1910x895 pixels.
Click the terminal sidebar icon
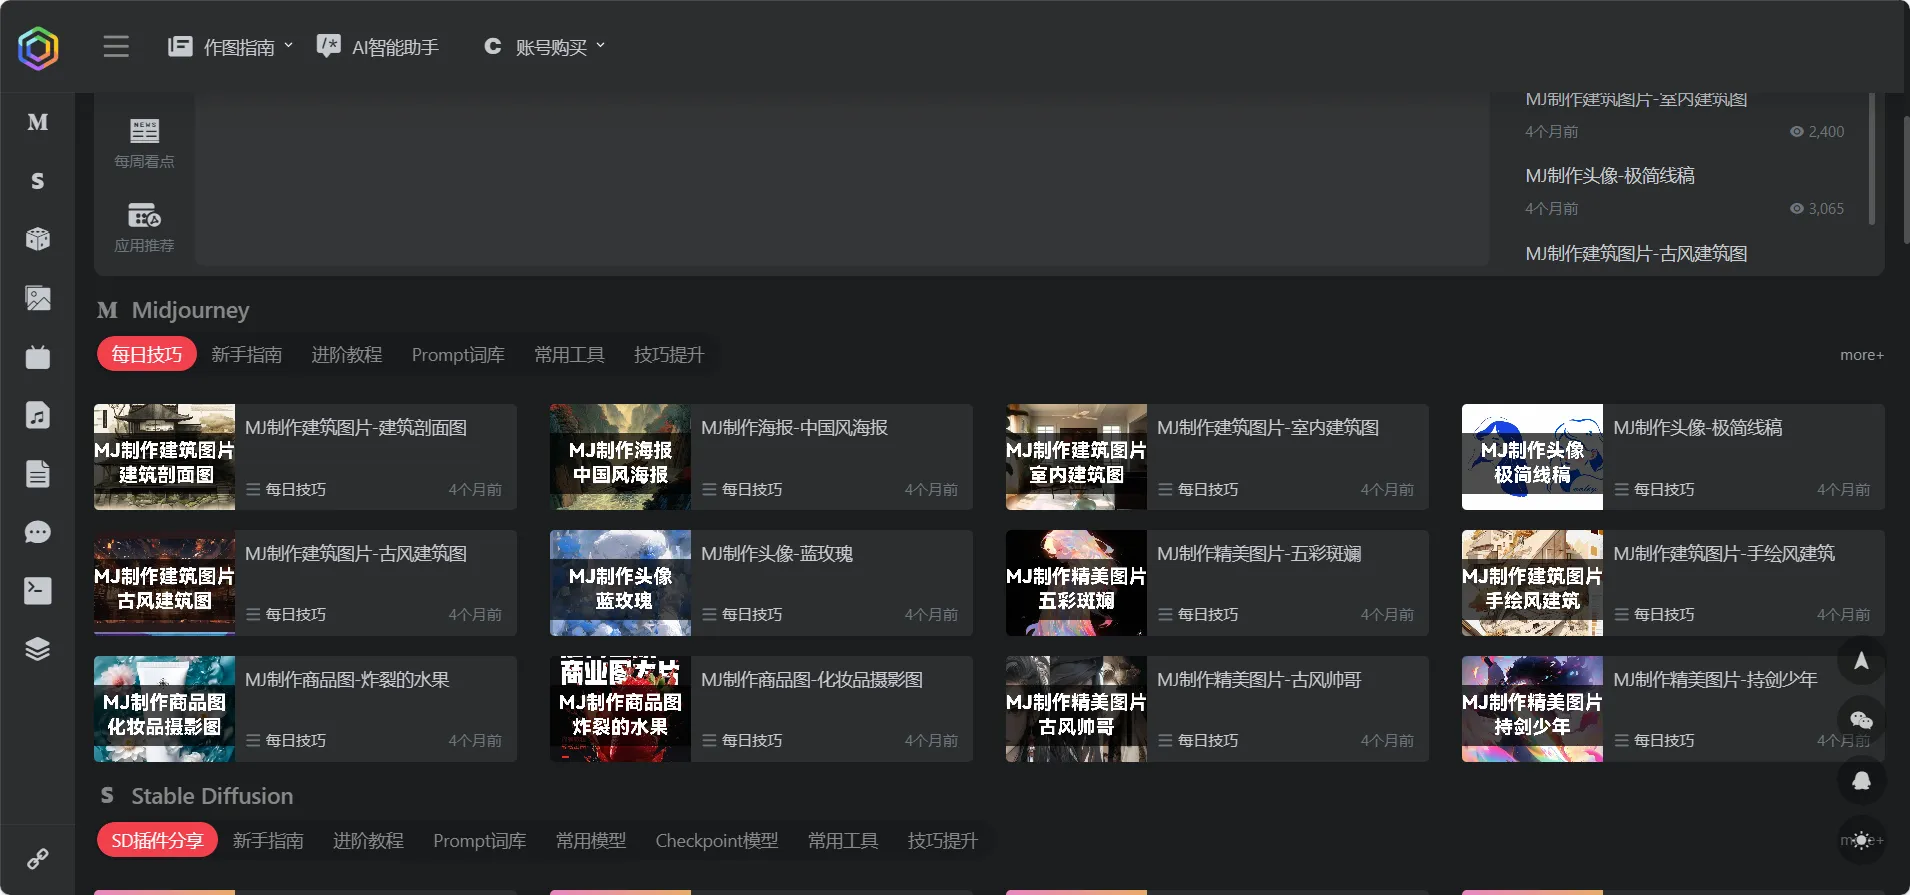[x=38, y=591]
